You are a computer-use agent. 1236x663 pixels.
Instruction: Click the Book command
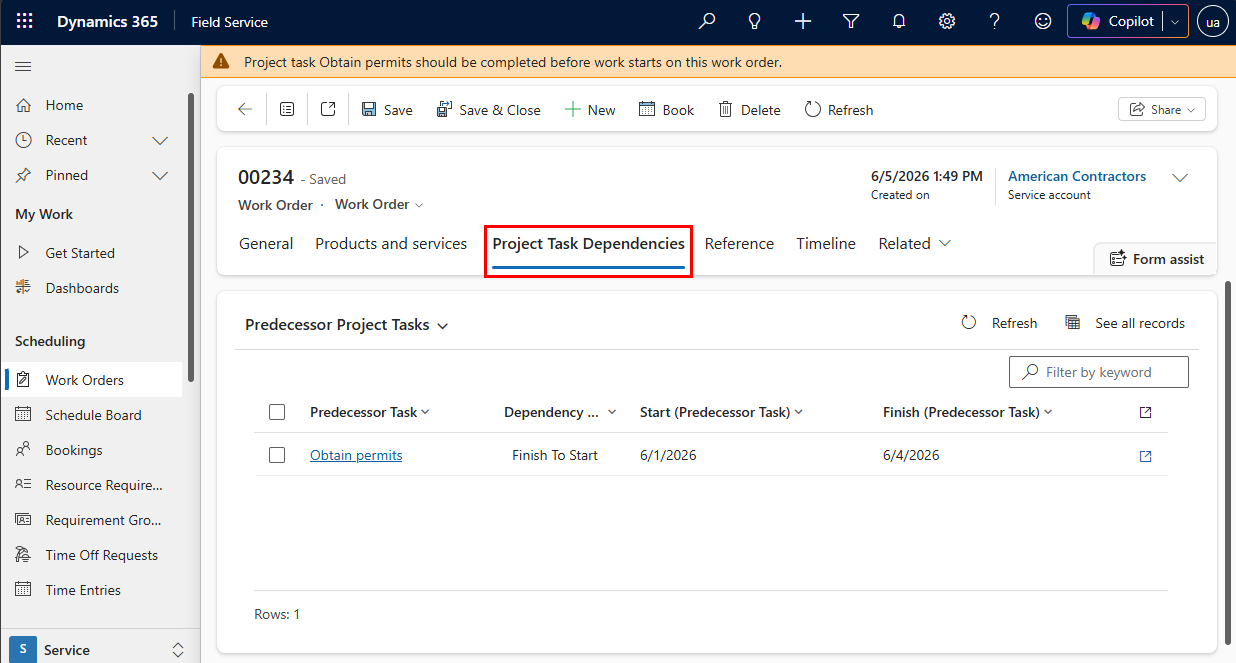pyautogui.click(x=666, y=110)
